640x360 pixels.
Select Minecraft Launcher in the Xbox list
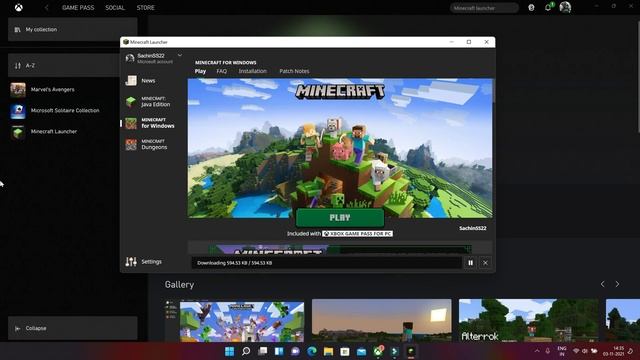click(x=44, y=132)
